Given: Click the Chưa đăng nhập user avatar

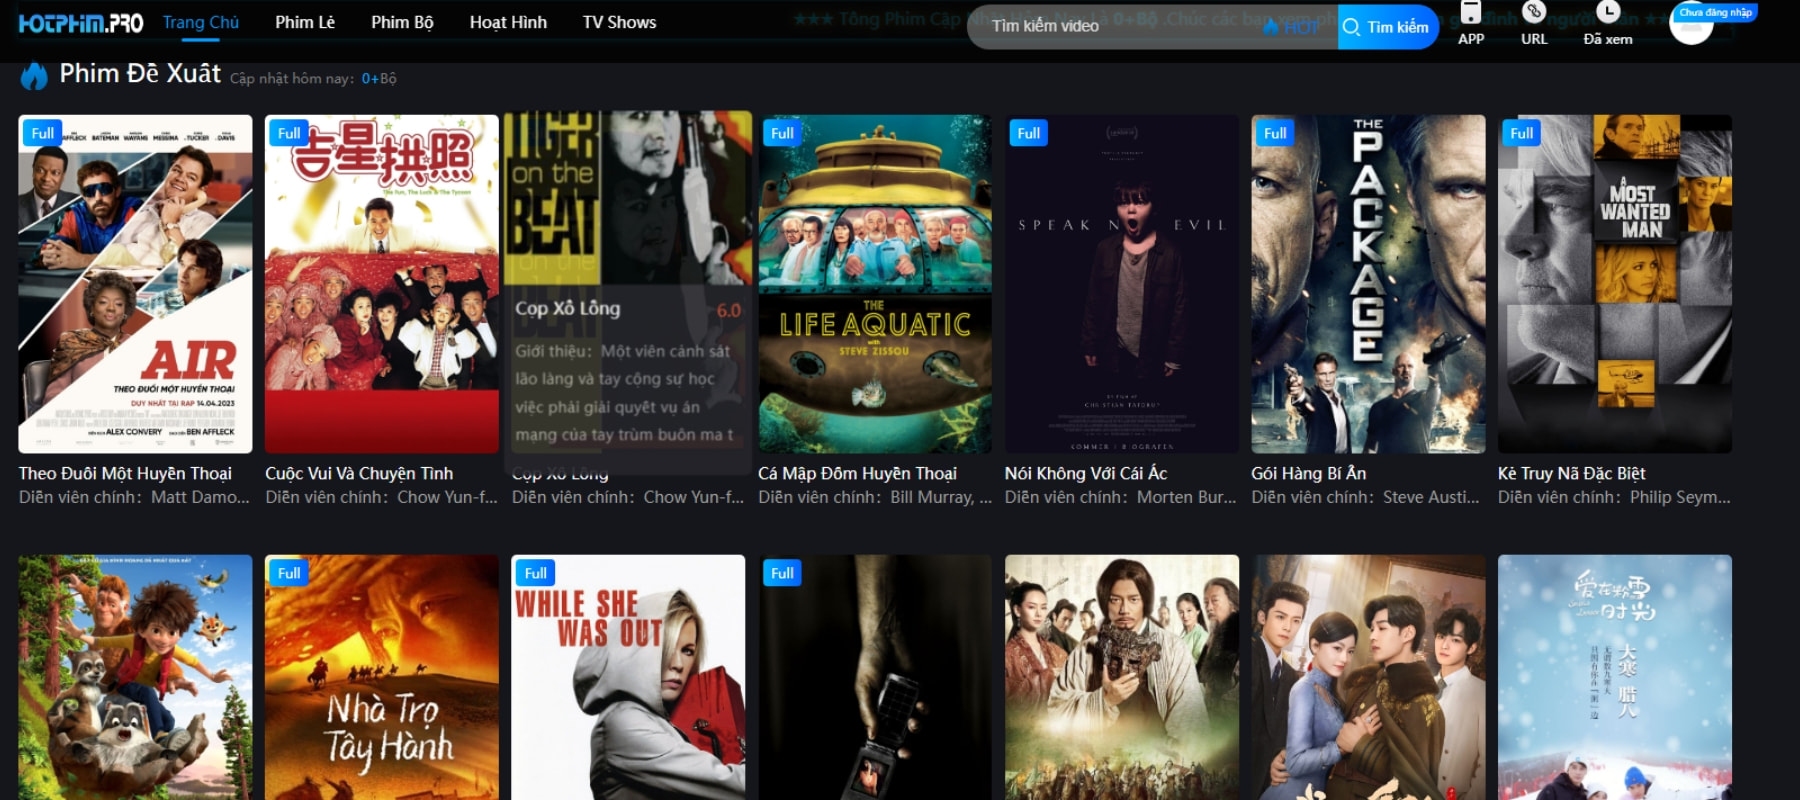Looking at the screenshot, I should coord(1692,24).
